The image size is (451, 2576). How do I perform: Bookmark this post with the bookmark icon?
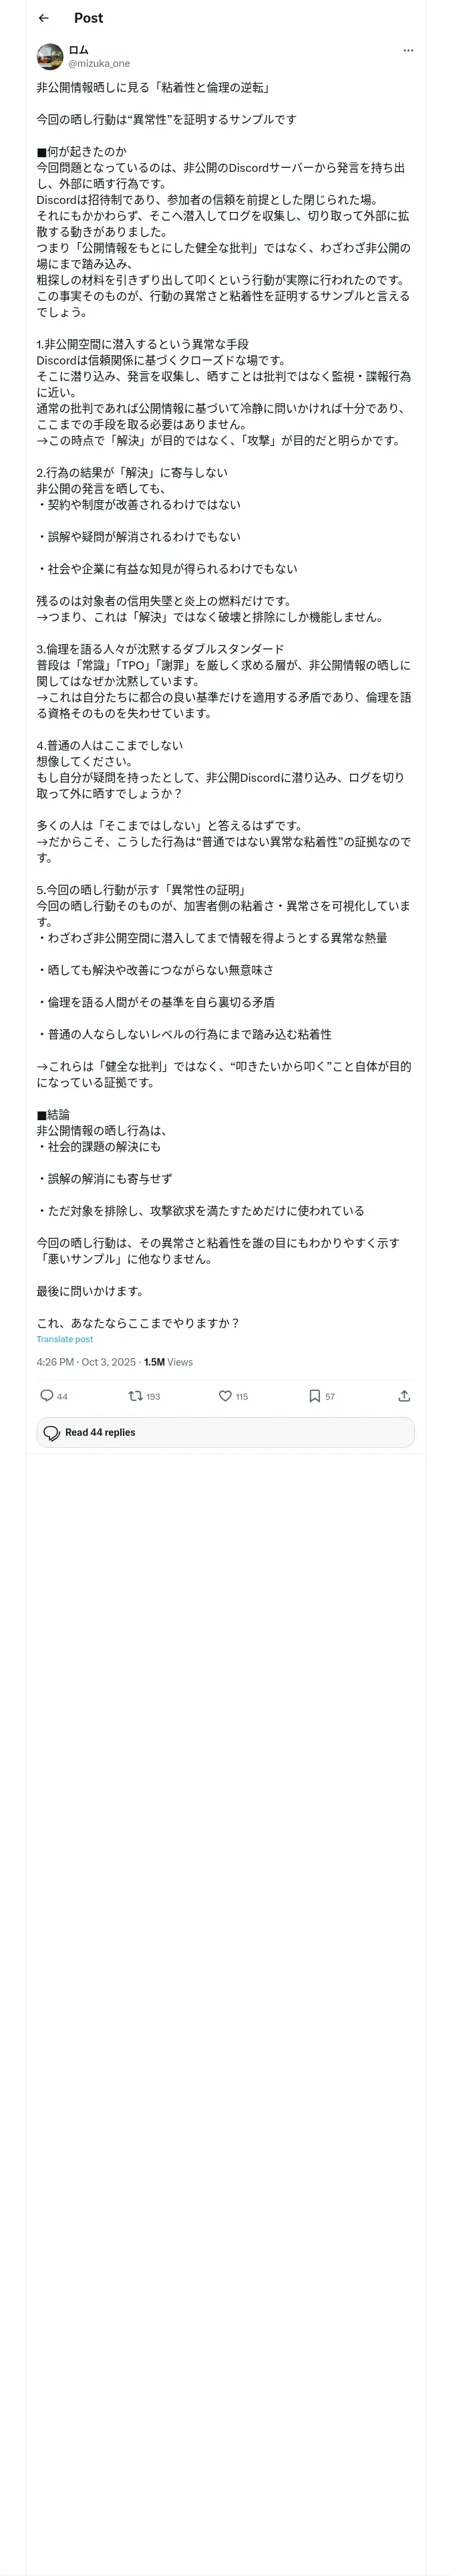314,1395
